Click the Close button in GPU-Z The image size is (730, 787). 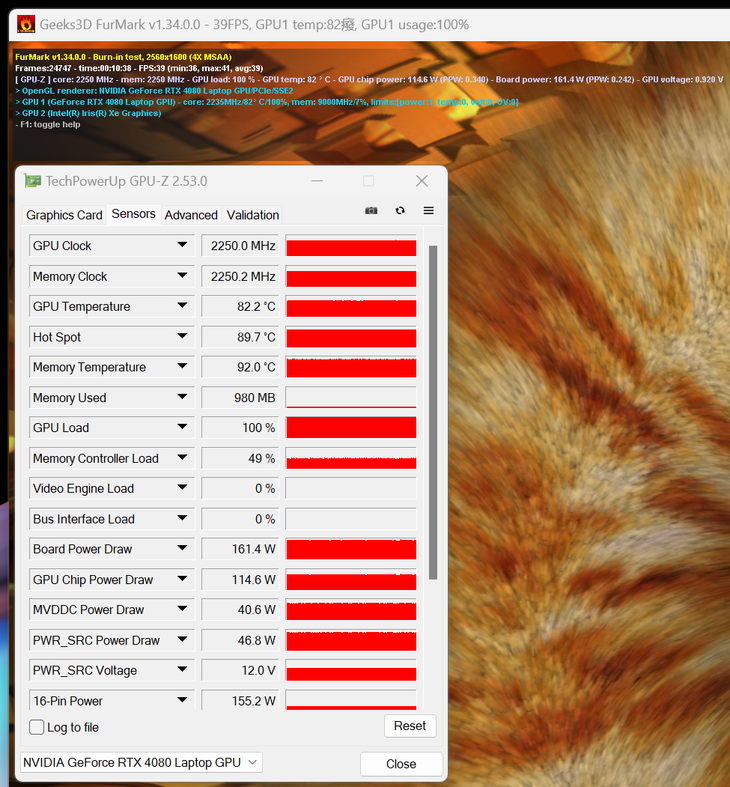(401, 764)
